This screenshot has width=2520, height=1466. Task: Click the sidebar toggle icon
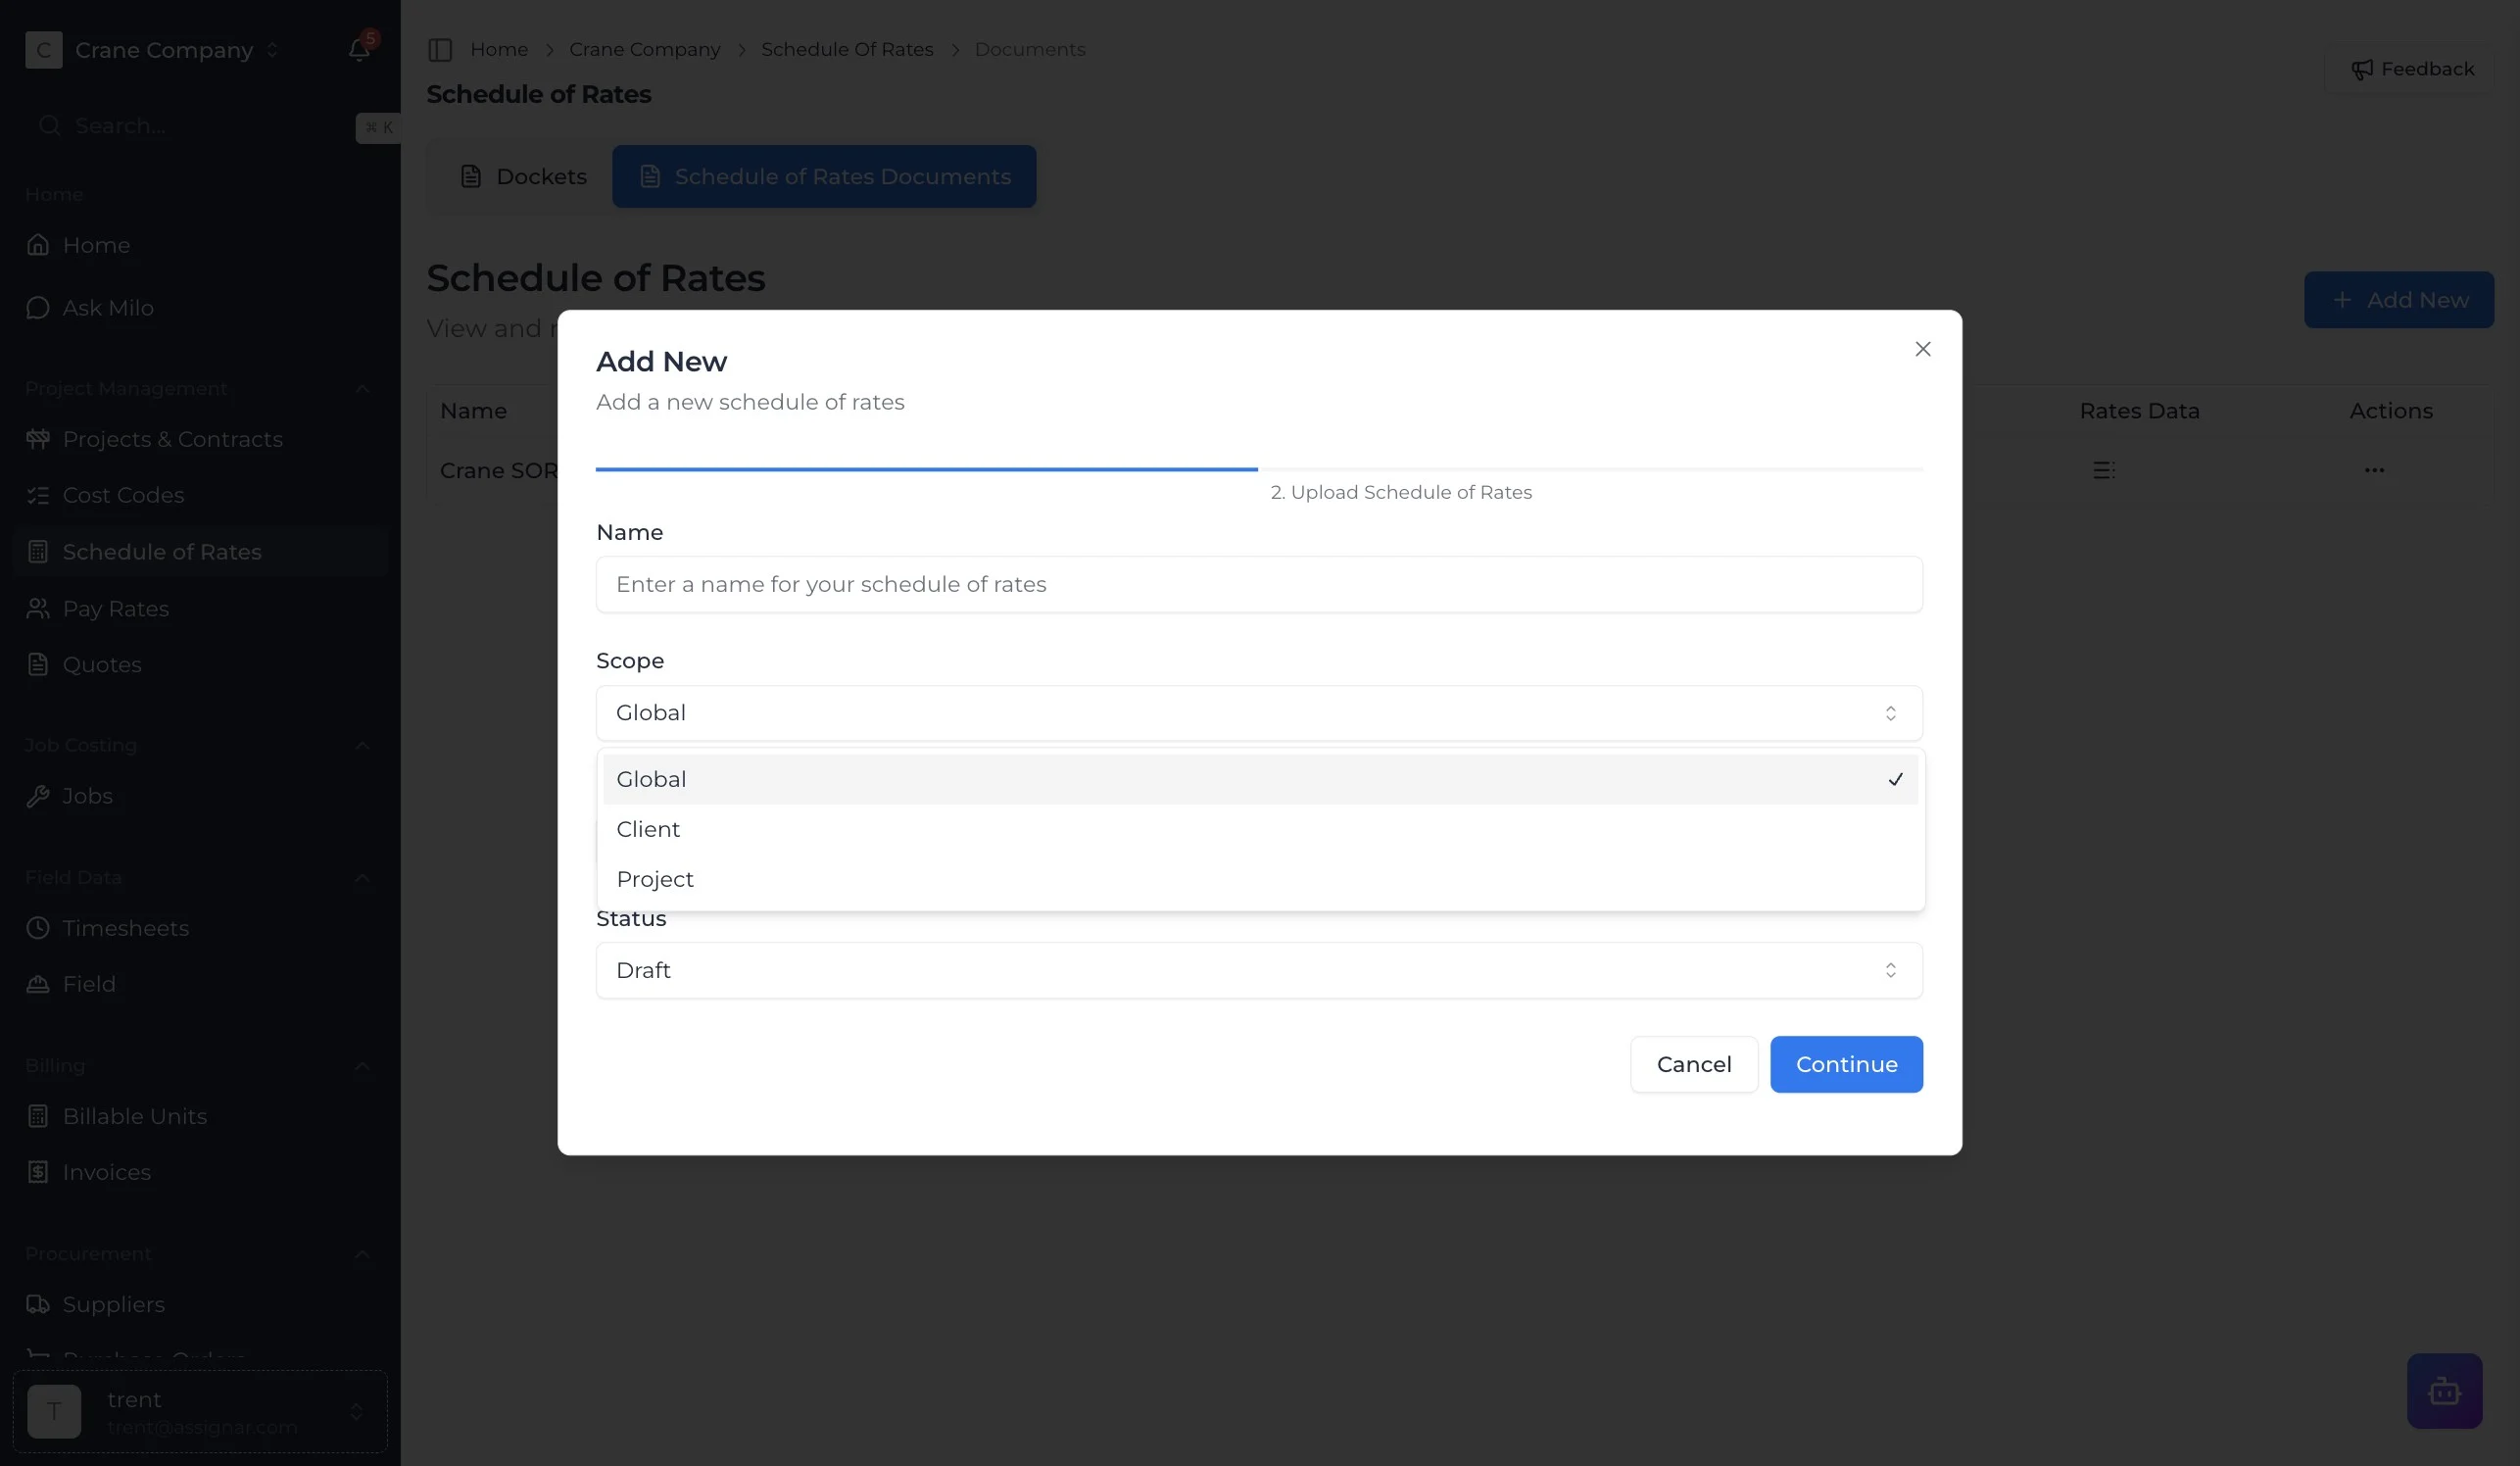[x=440, y=49]
